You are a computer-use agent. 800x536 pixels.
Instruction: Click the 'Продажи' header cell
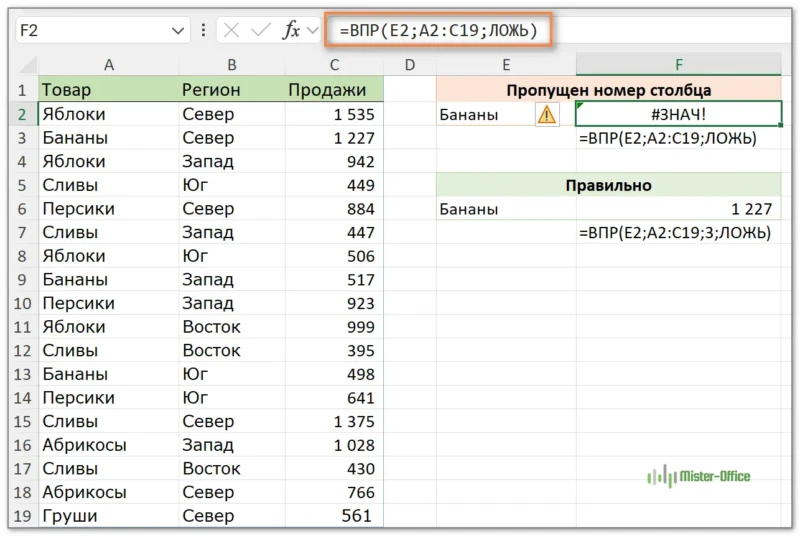(333, 90)
